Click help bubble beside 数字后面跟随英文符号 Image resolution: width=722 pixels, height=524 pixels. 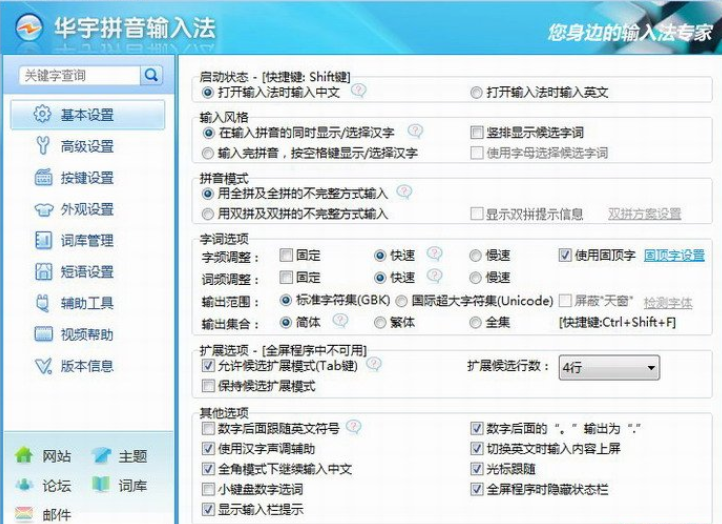(353, 427)
